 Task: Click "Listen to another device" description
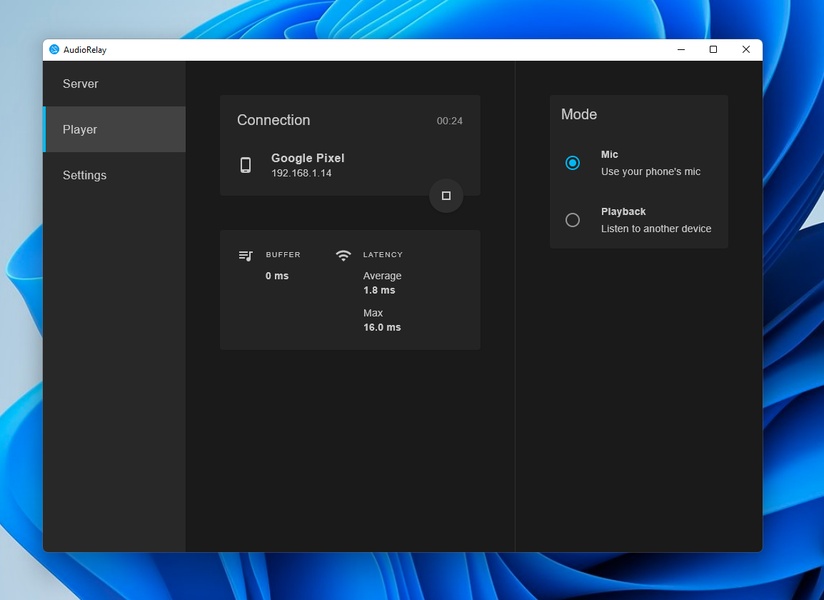point(656,229)
